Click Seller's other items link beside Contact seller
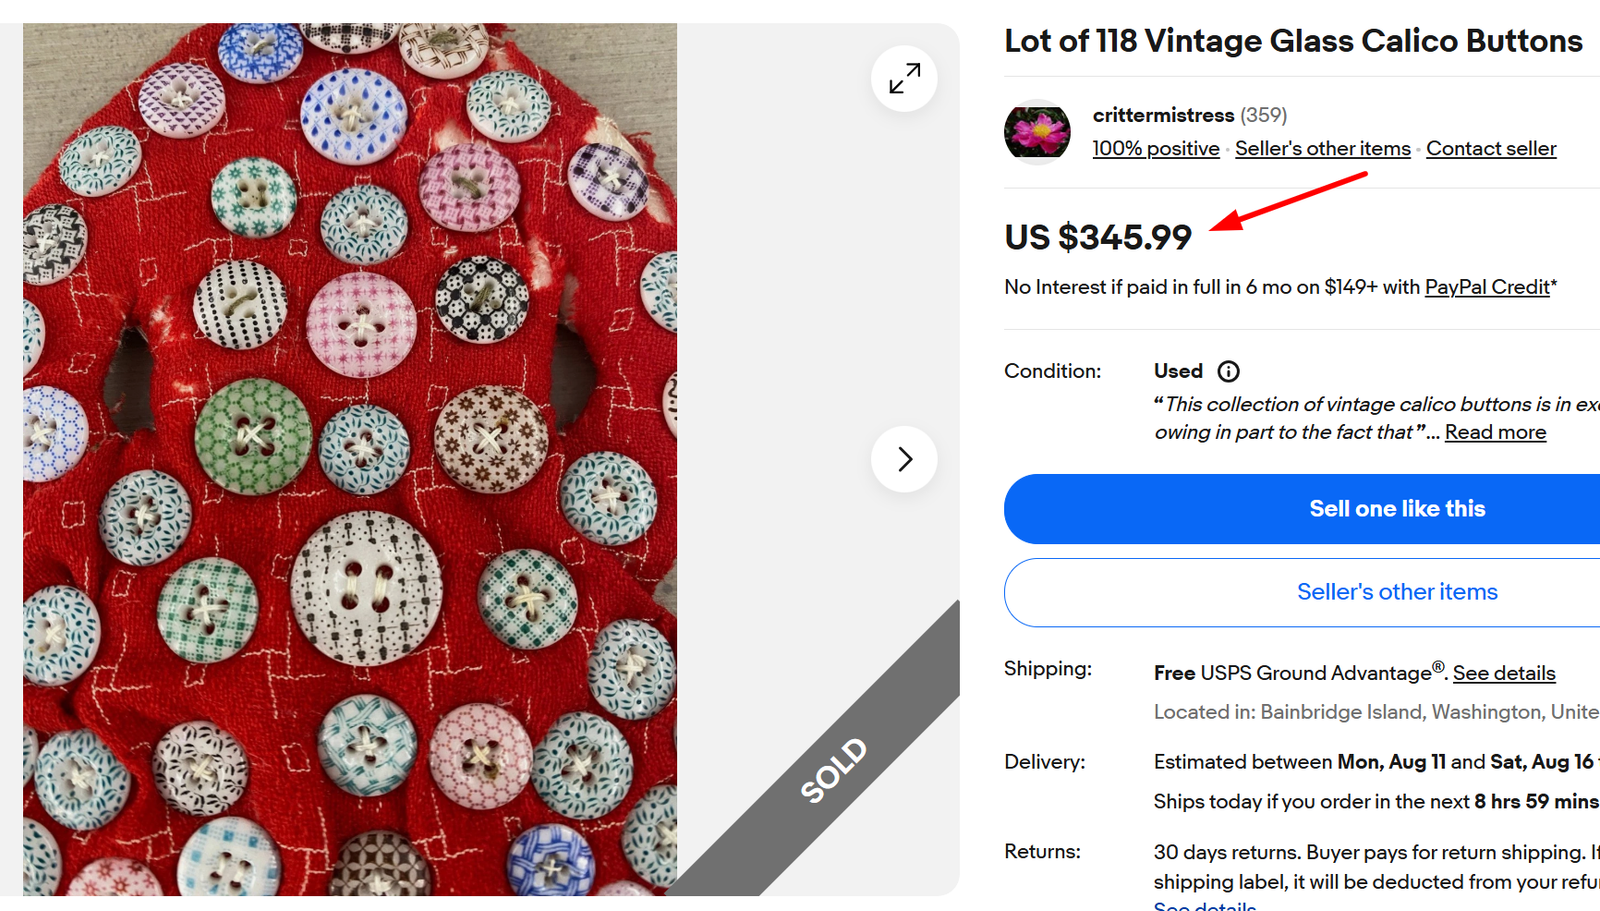1600x911 pixels. point(1322,149)
